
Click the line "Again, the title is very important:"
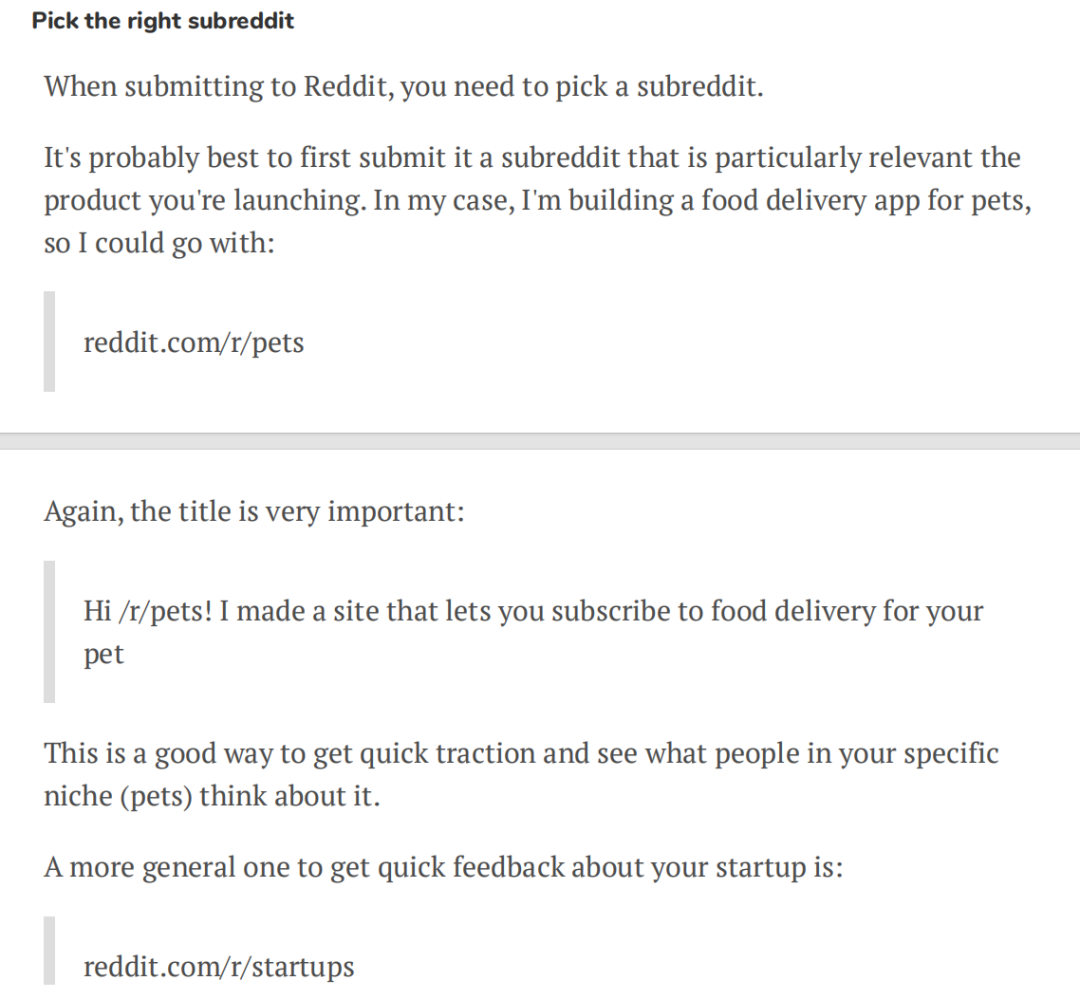pyautogui.click(x=254, y=511)
